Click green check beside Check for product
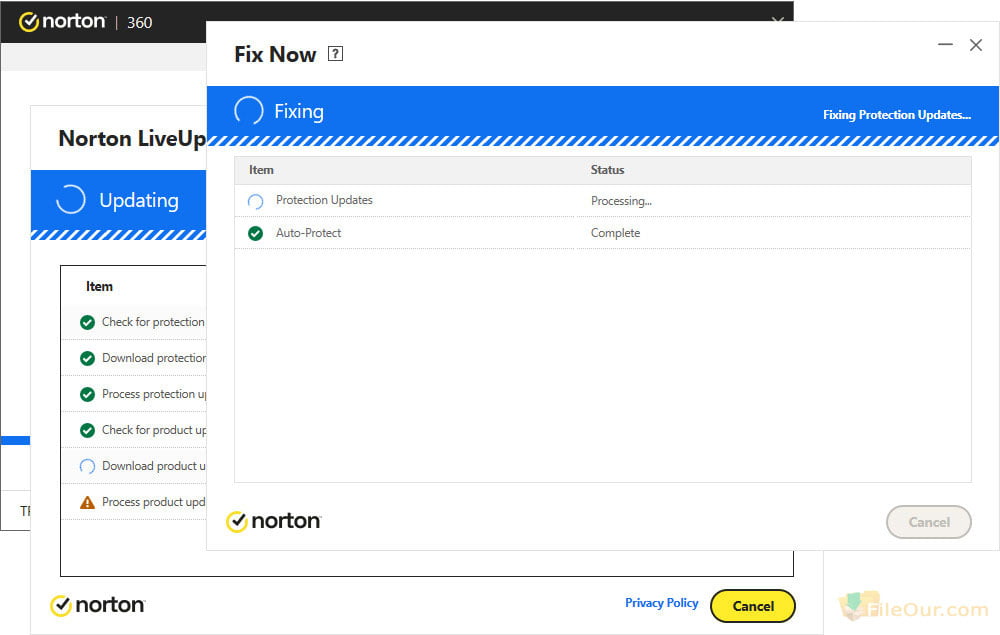 [87, 430]
